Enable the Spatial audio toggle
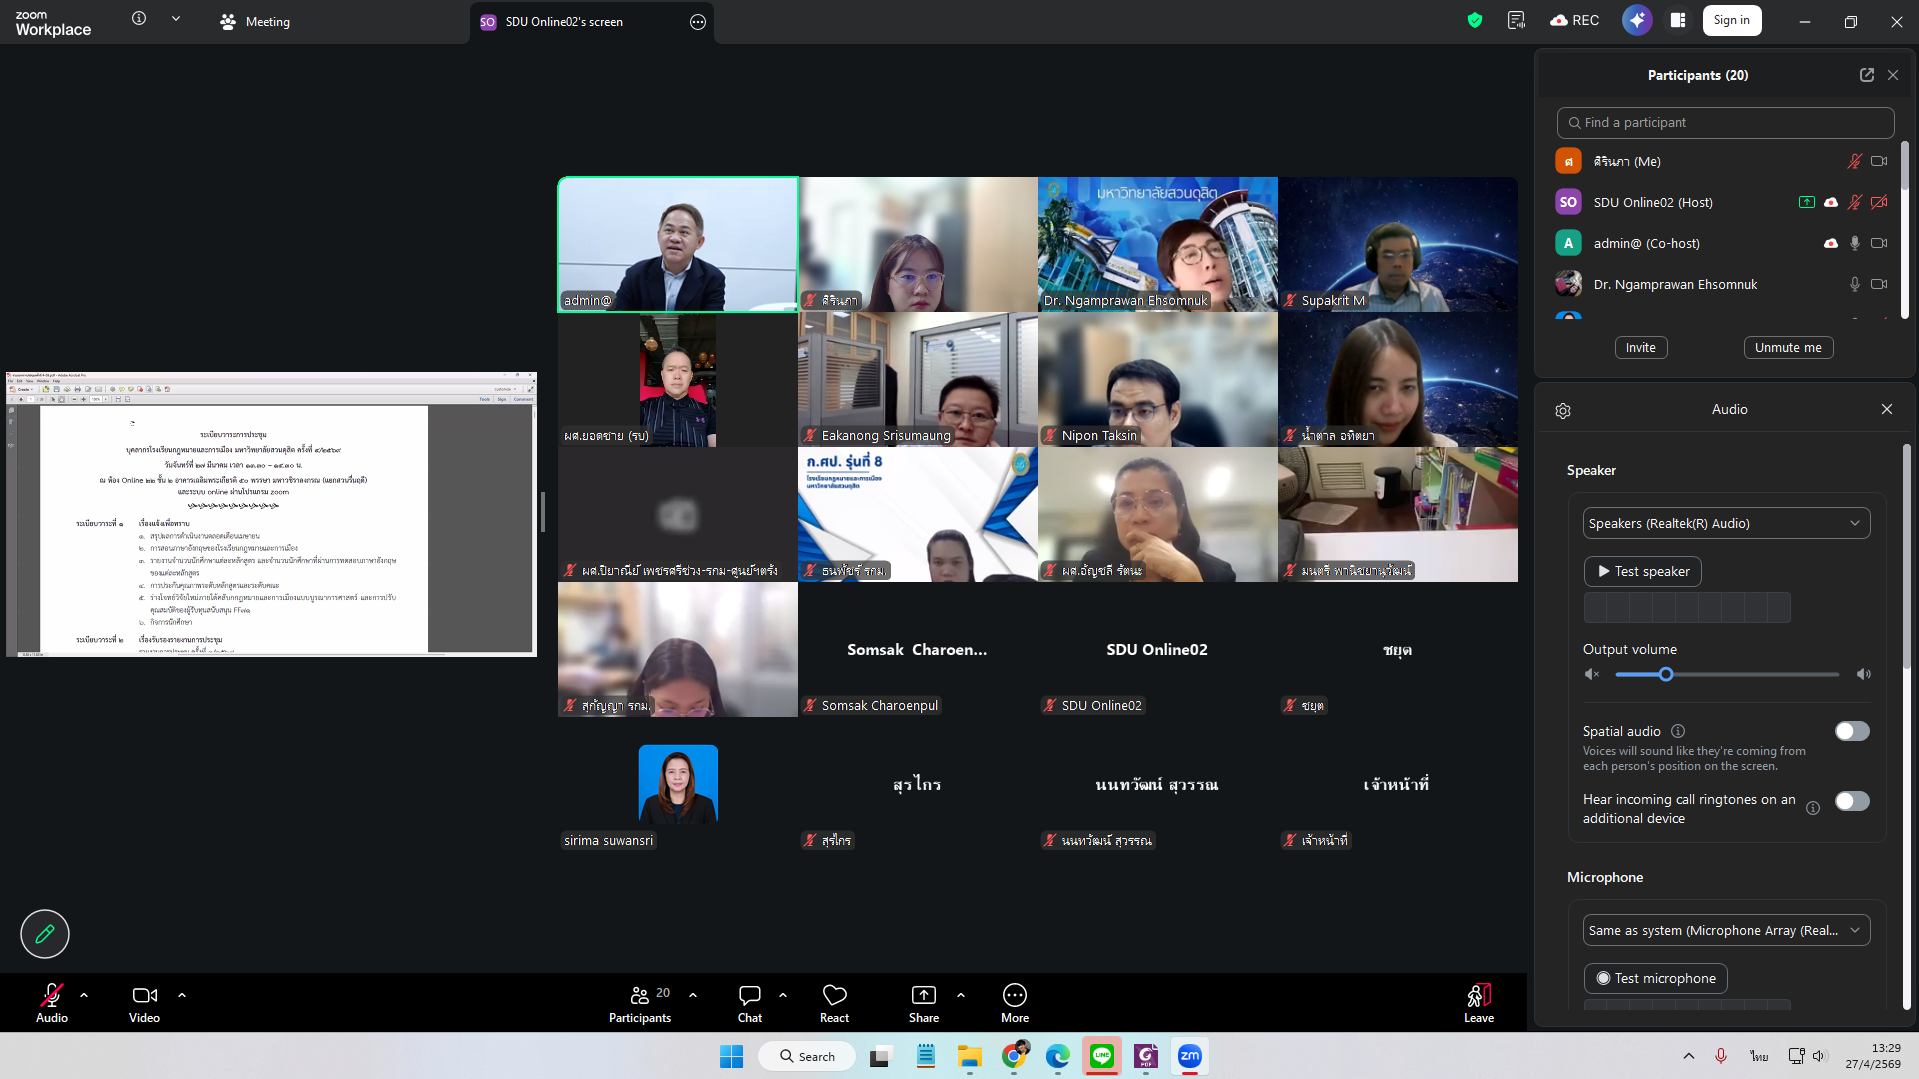The height and width of the screenshot is (1079, 1919). (1851, 731)
